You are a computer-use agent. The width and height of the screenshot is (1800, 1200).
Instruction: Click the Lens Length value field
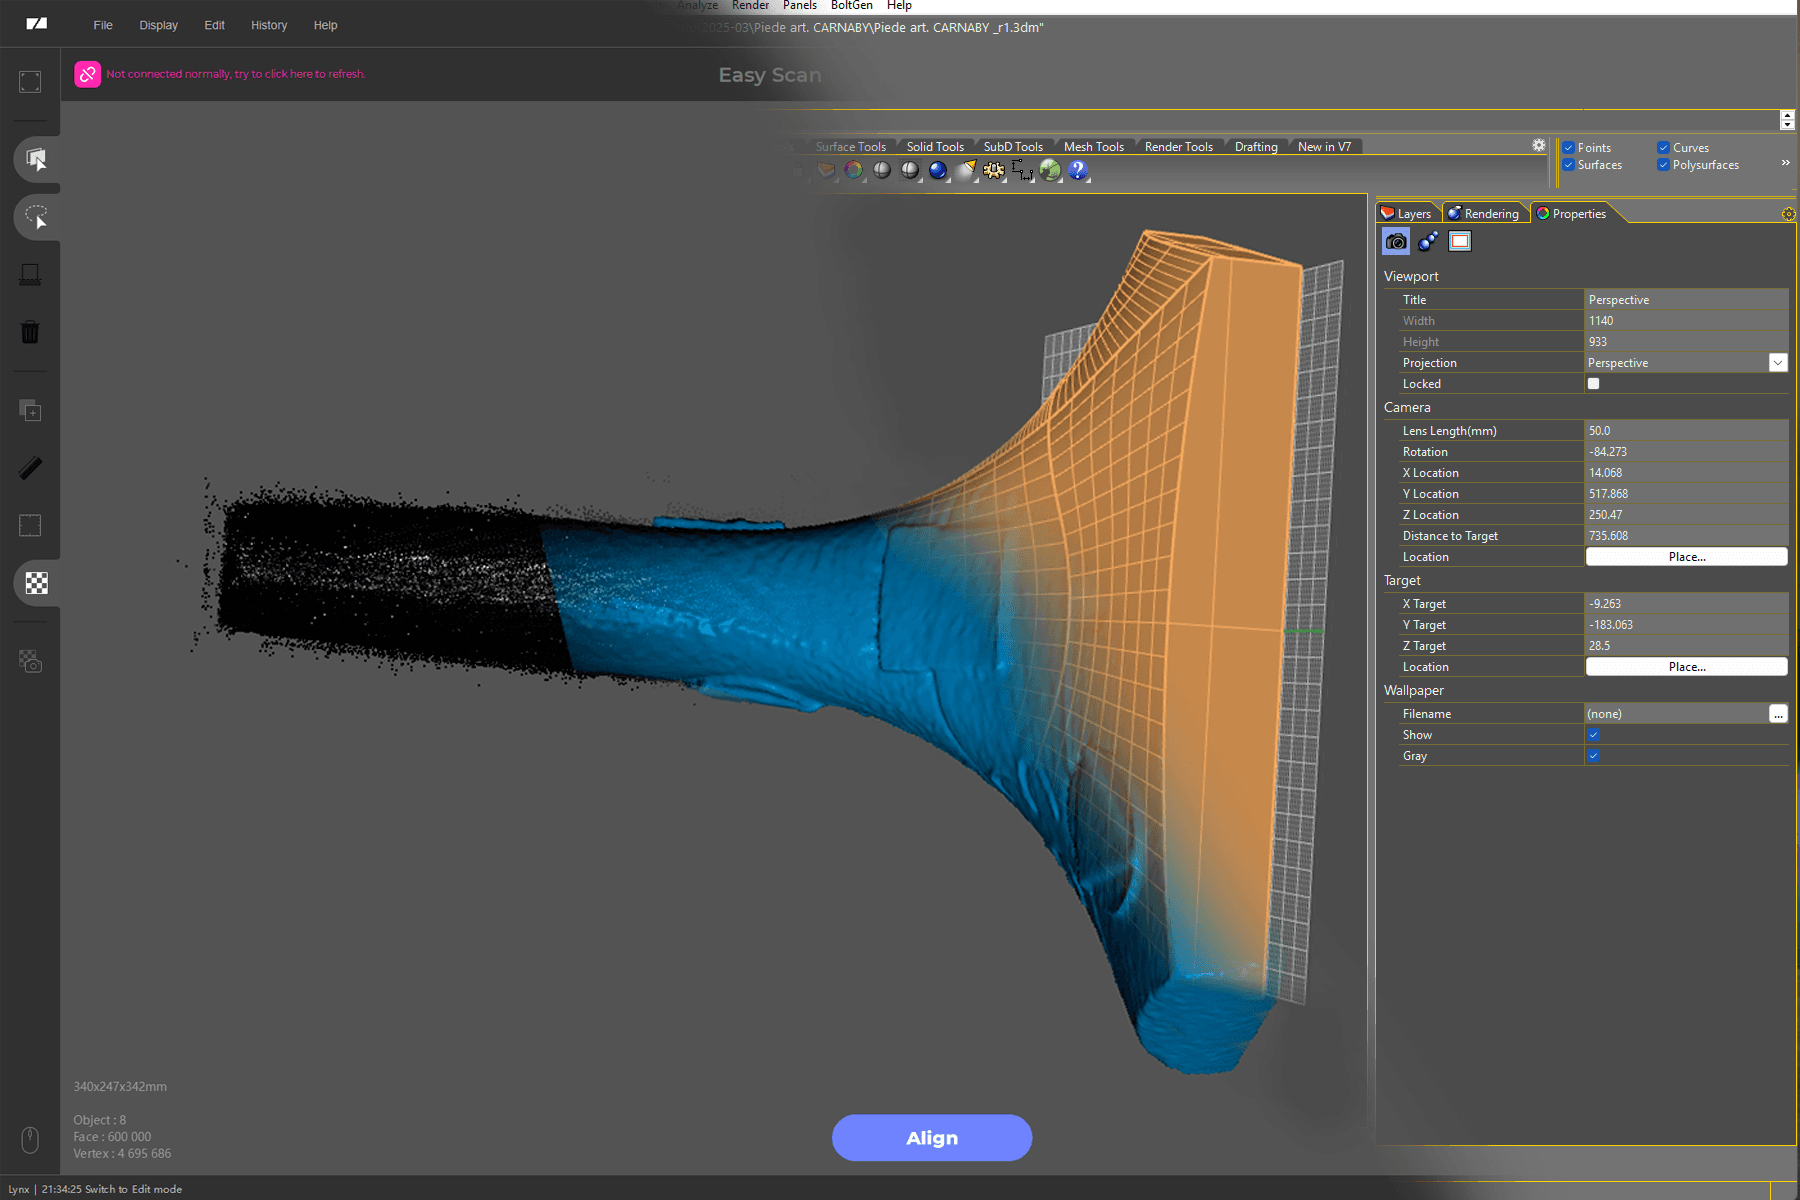[x=1686, y=431]
